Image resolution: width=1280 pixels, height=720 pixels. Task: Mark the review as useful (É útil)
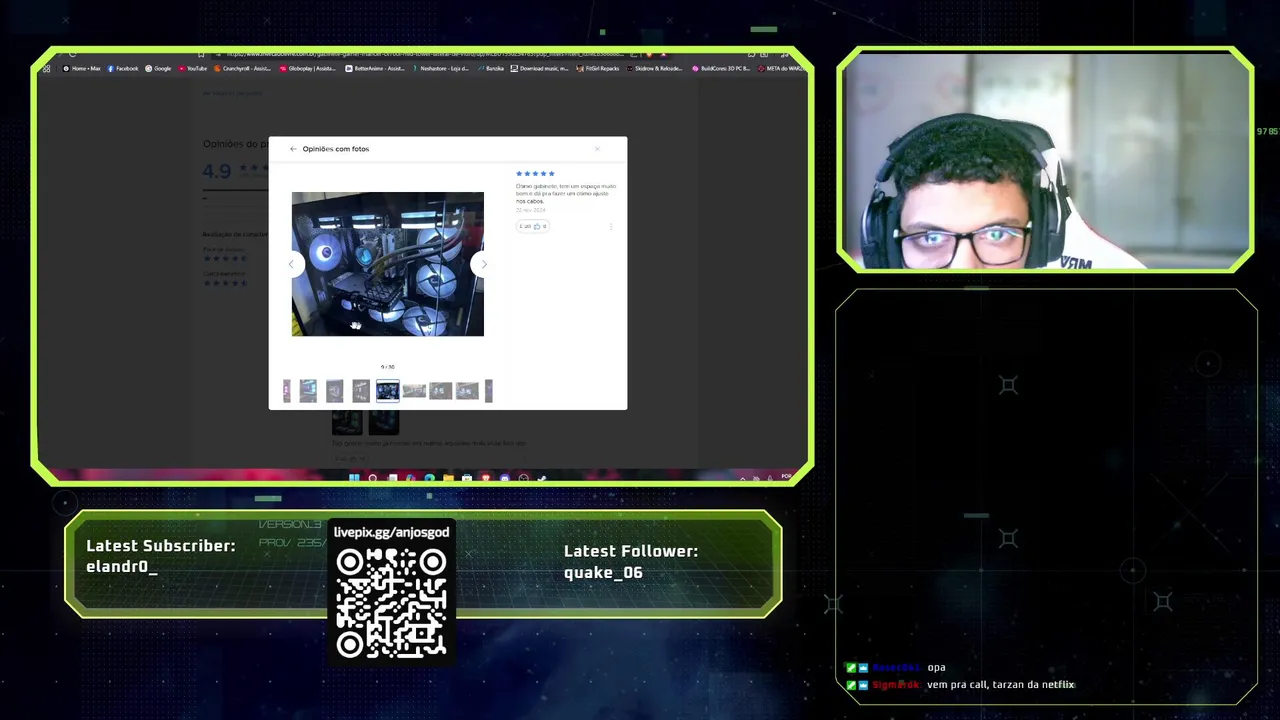click(x=532, y=226)
